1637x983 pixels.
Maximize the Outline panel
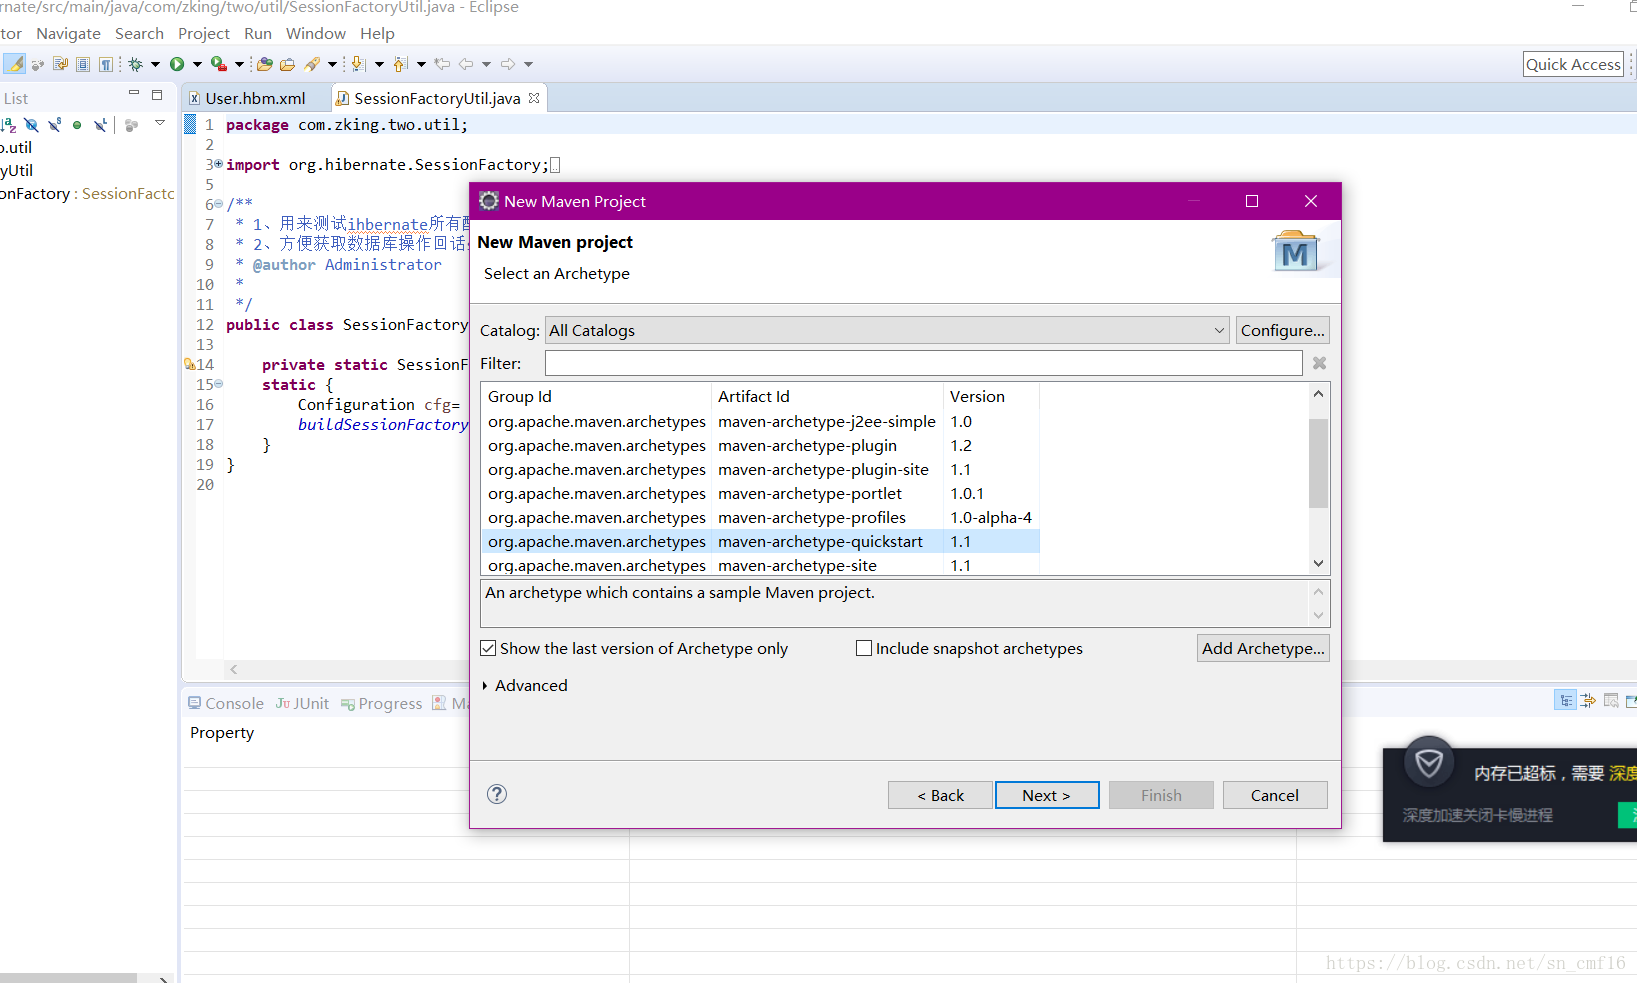click(157, 94)
